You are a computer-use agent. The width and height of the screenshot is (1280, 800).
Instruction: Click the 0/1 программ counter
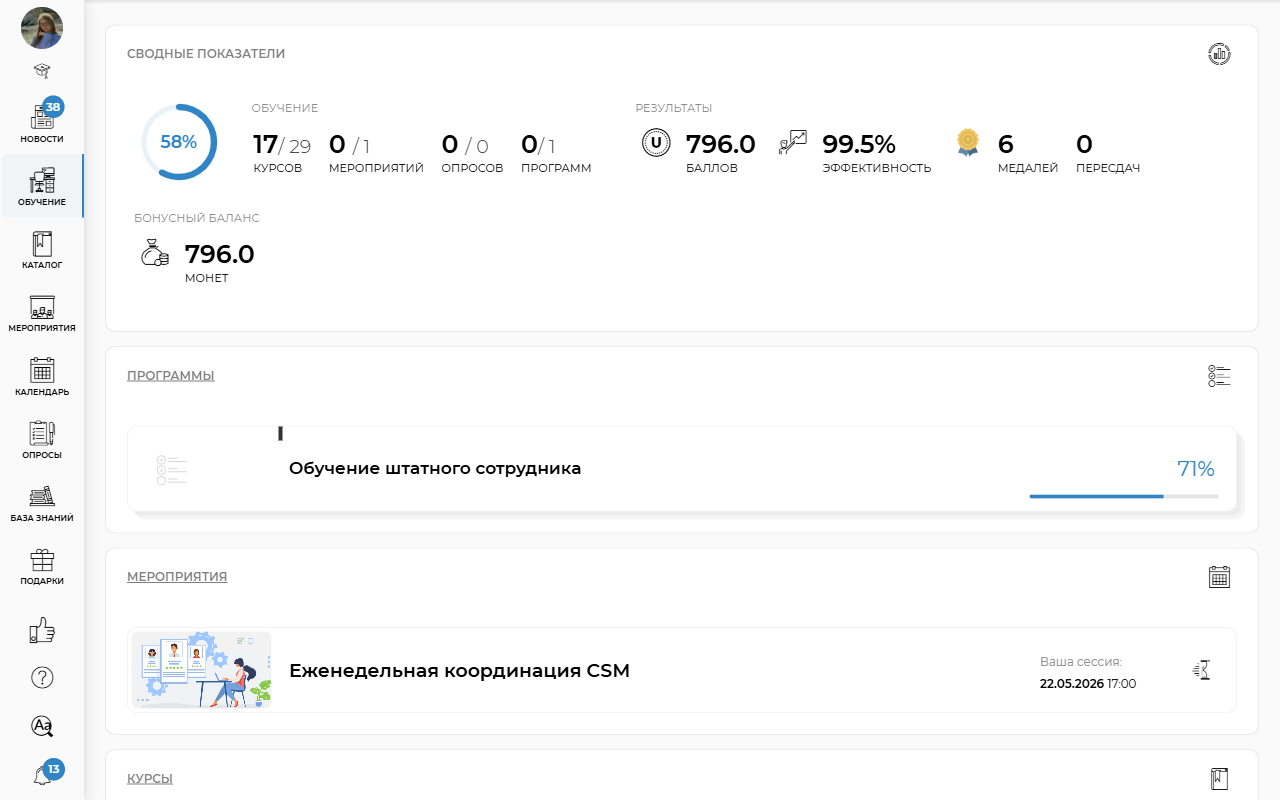coord(556,153)
